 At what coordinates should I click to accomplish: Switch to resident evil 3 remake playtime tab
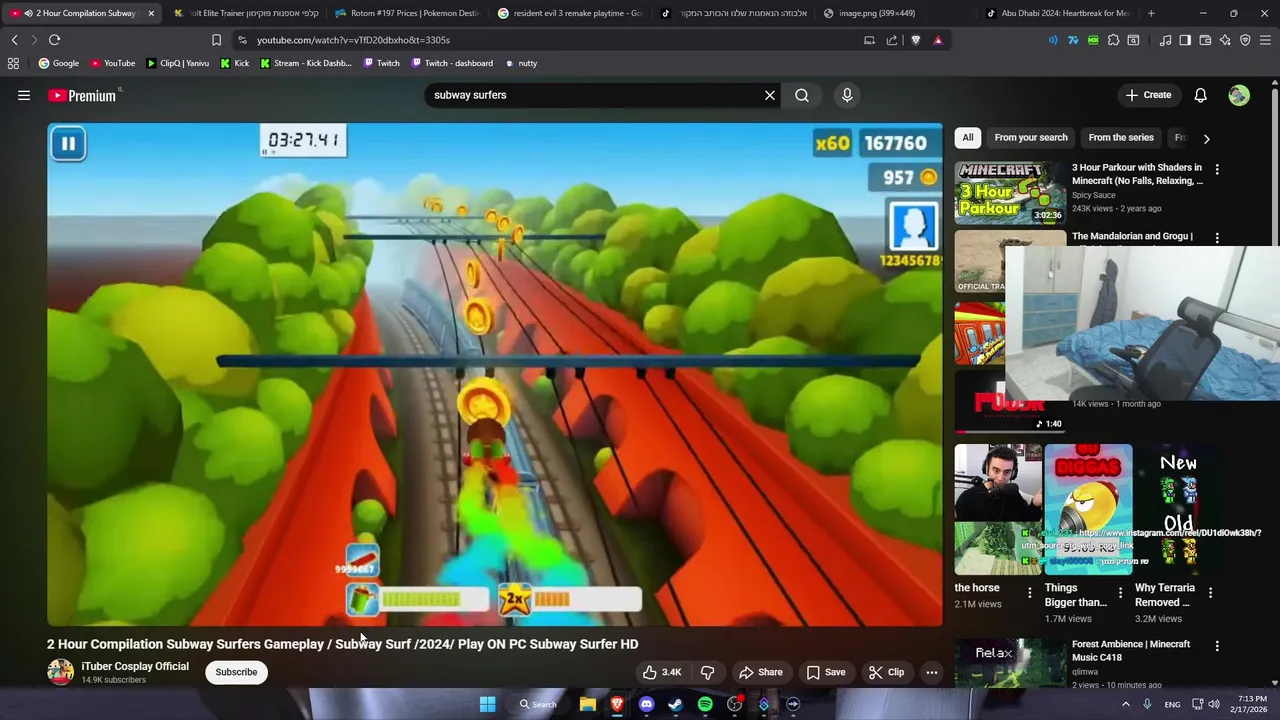pyautogui.click(x=570, y=13)
